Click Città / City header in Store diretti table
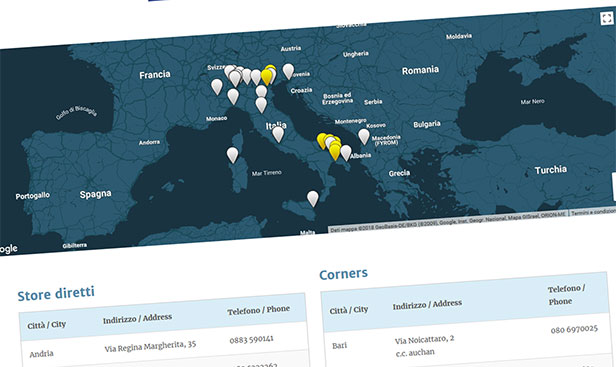Viewport: 616px width, 367px height. (x=46, y=325)
